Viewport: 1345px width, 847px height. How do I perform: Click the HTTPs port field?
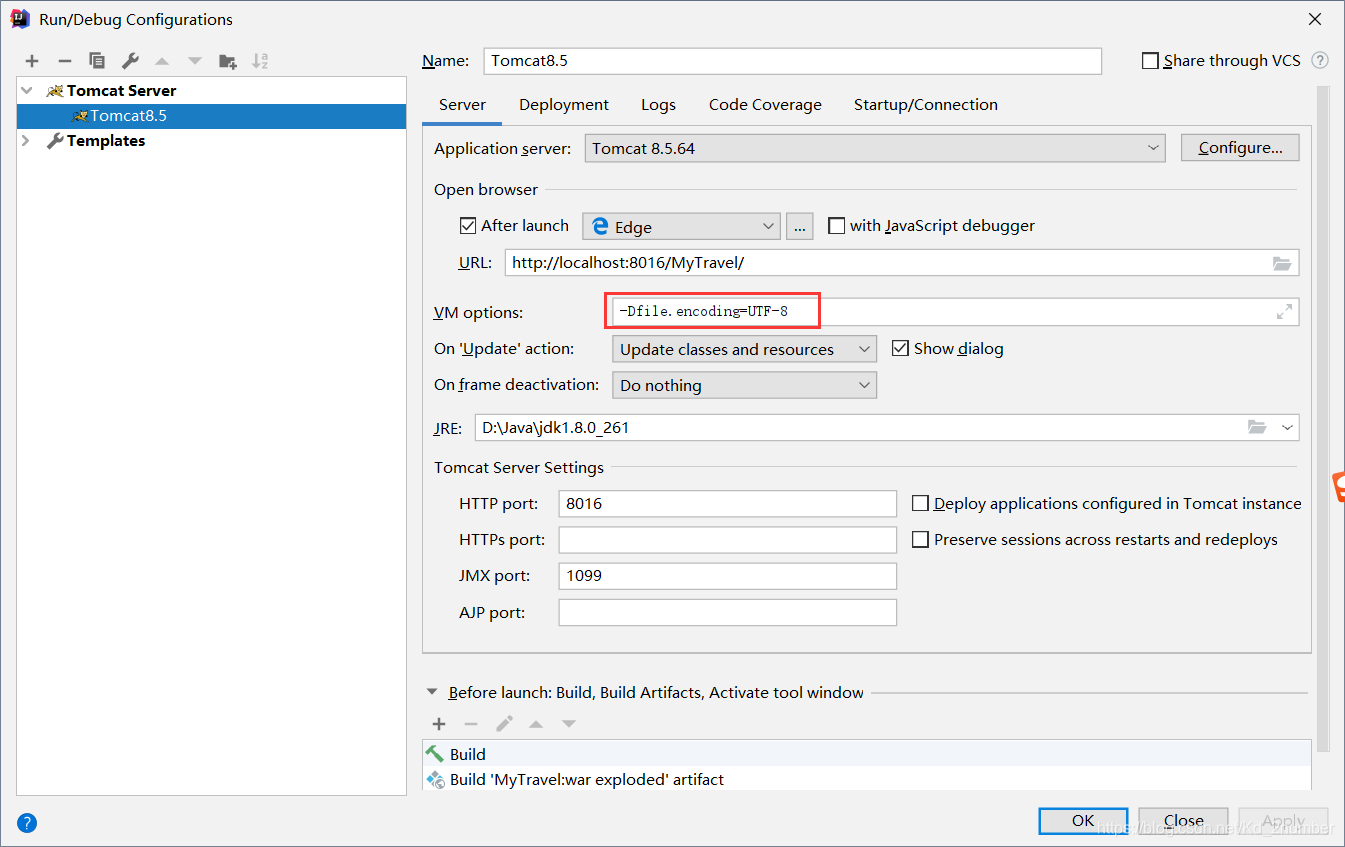coord(728,540)
